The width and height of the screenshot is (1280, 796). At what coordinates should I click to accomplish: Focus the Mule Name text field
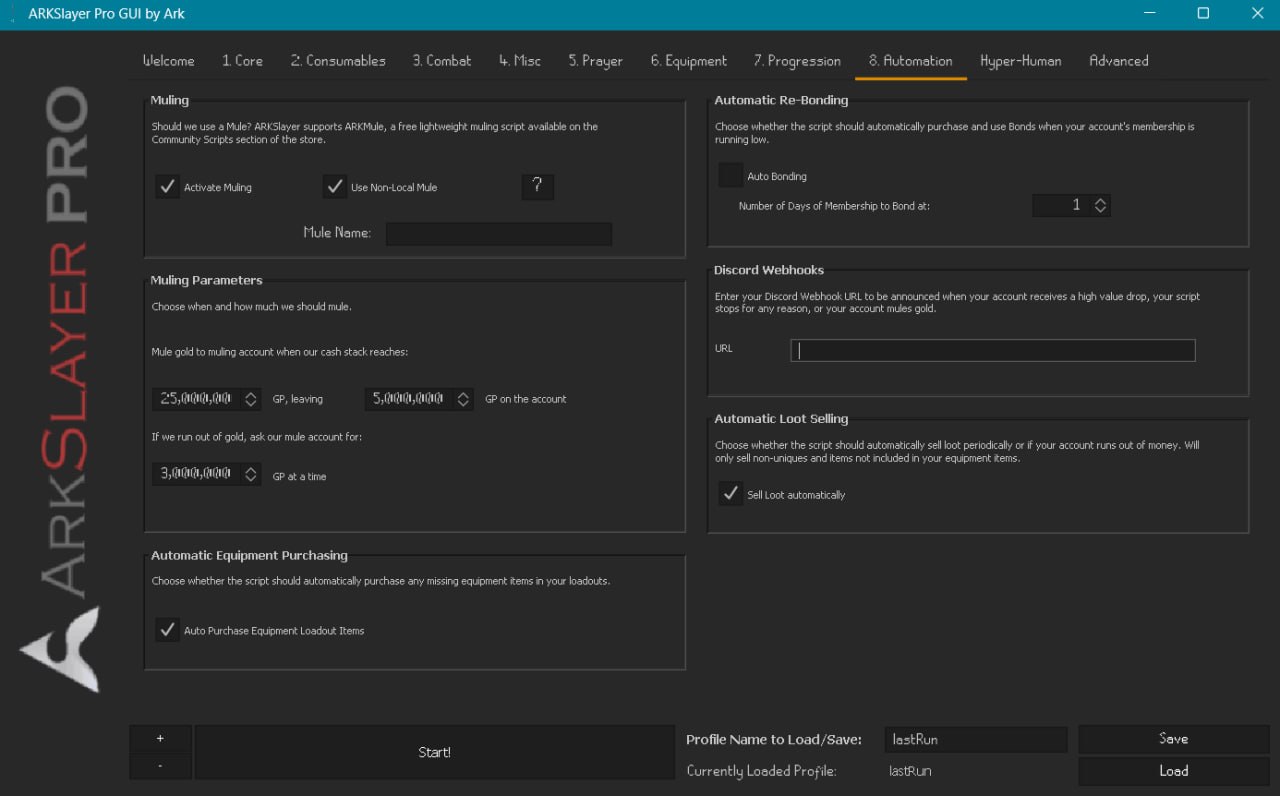(499, 233)
